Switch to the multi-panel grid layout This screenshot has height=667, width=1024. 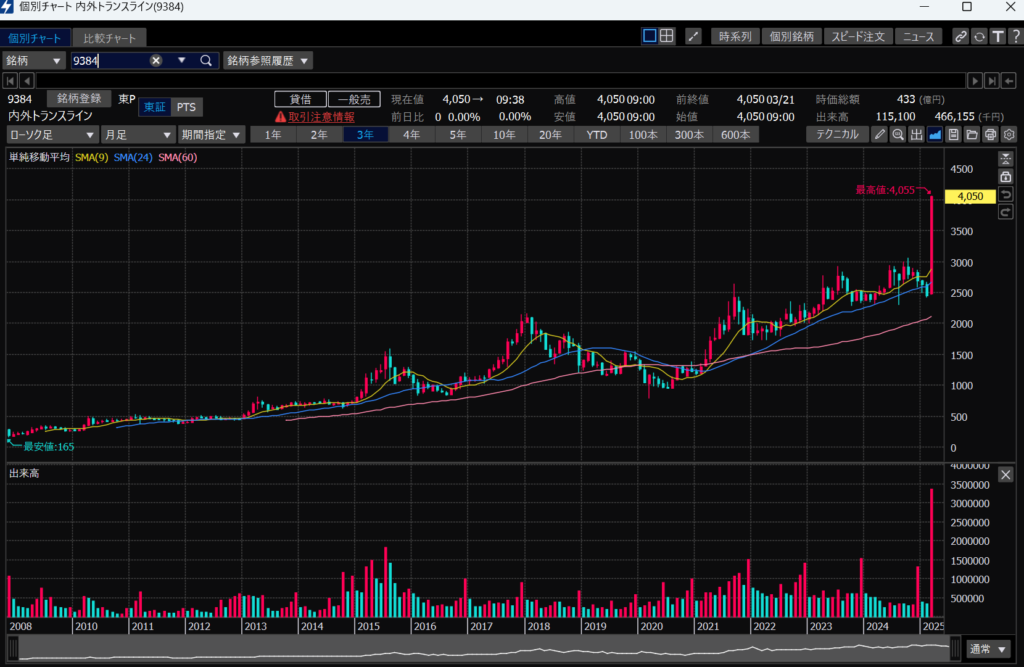coord(666,36)
